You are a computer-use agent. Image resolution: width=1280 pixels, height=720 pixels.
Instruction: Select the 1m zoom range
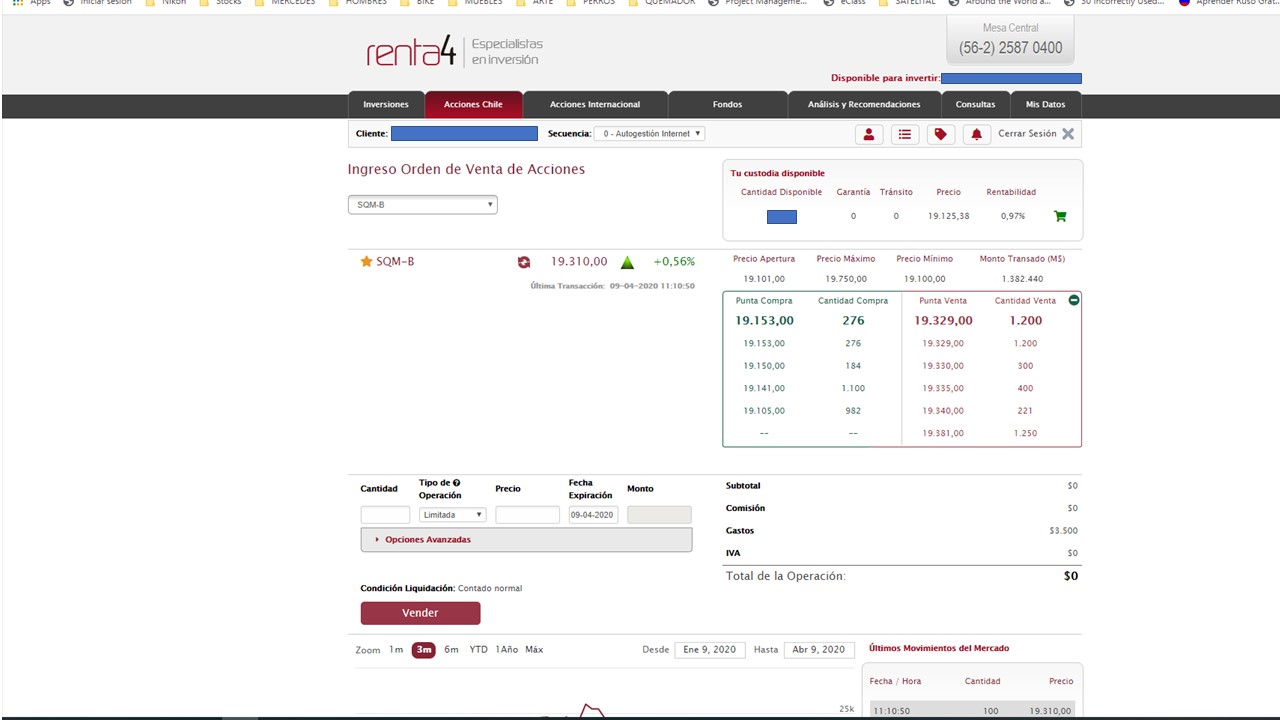pyautogui.click(x=396, y=650)
